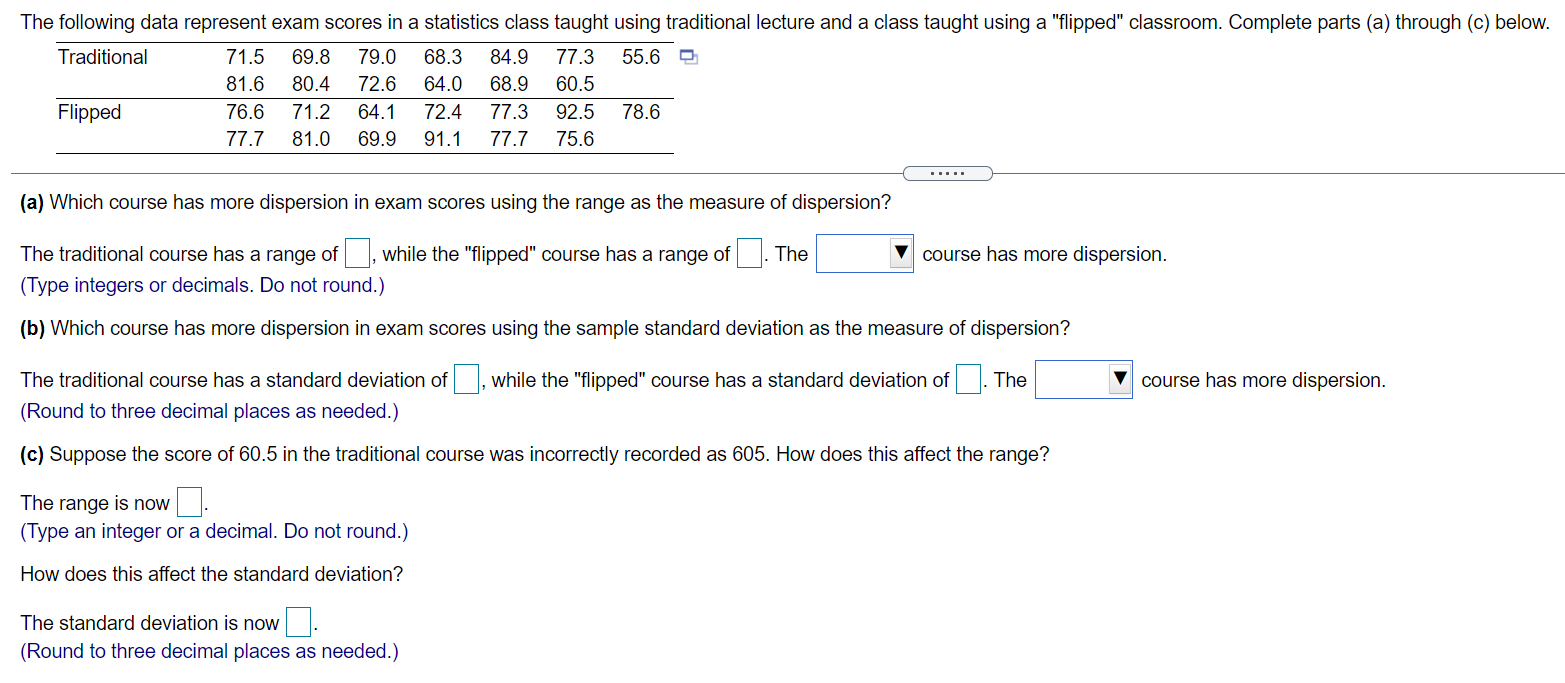Select the value 92.5 in the Flipped row
Viewport: 1565px width, 683px height.
point(574,112)
